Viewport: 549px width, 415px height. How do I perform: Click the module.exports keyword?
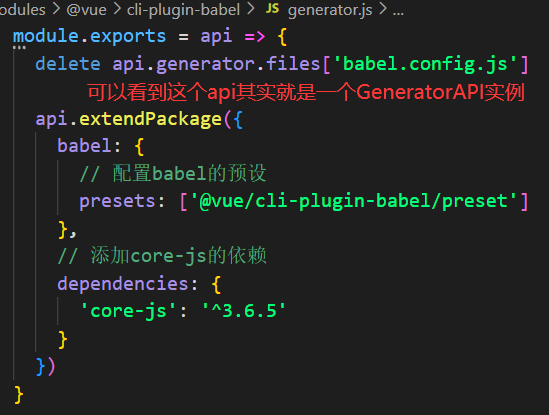click(89, 36)
